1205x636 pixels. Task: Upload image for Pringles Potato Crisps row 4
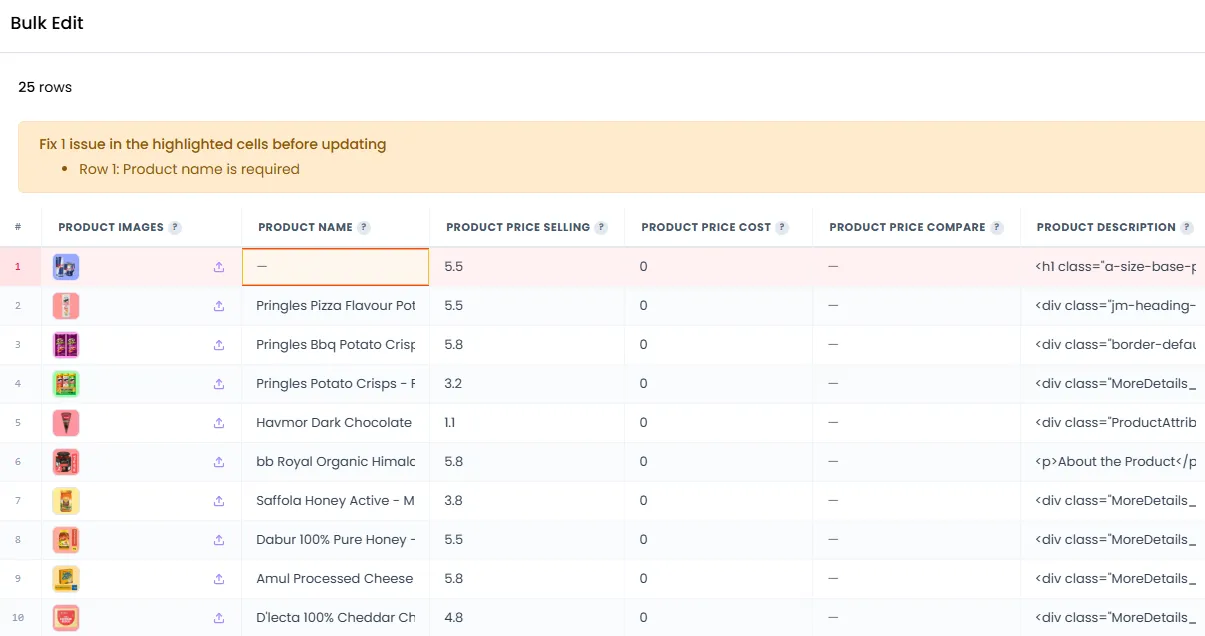click(x=219, y=384)
